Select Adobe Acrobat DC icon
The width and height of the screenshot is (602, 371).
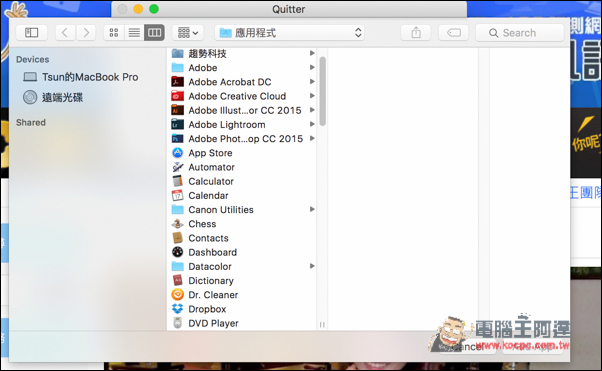[177, 82]
